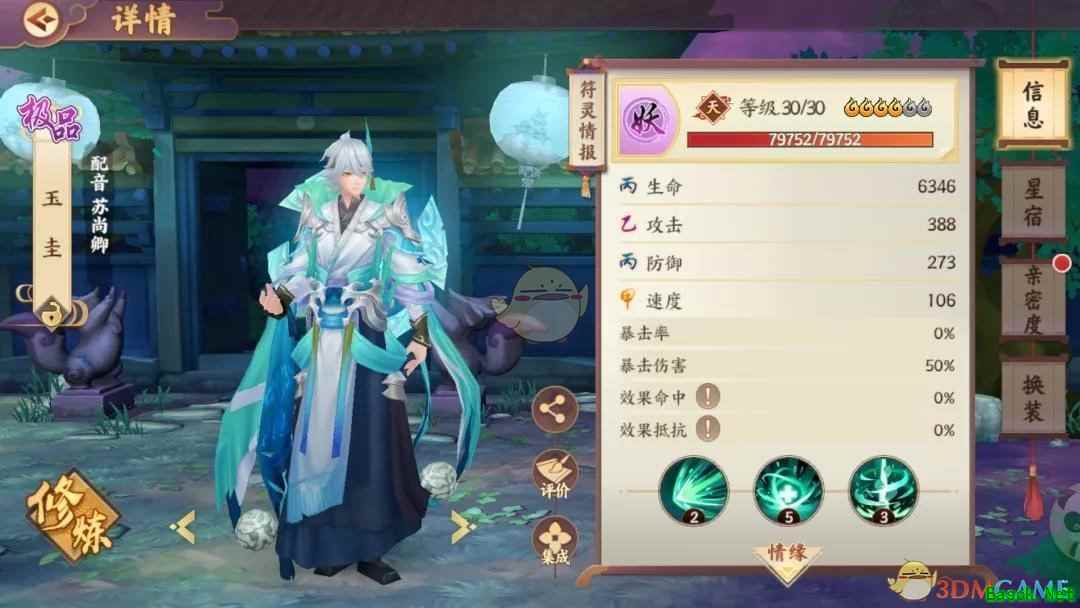
Task: Open the 集成 flower icon
Action: point(555,542)
